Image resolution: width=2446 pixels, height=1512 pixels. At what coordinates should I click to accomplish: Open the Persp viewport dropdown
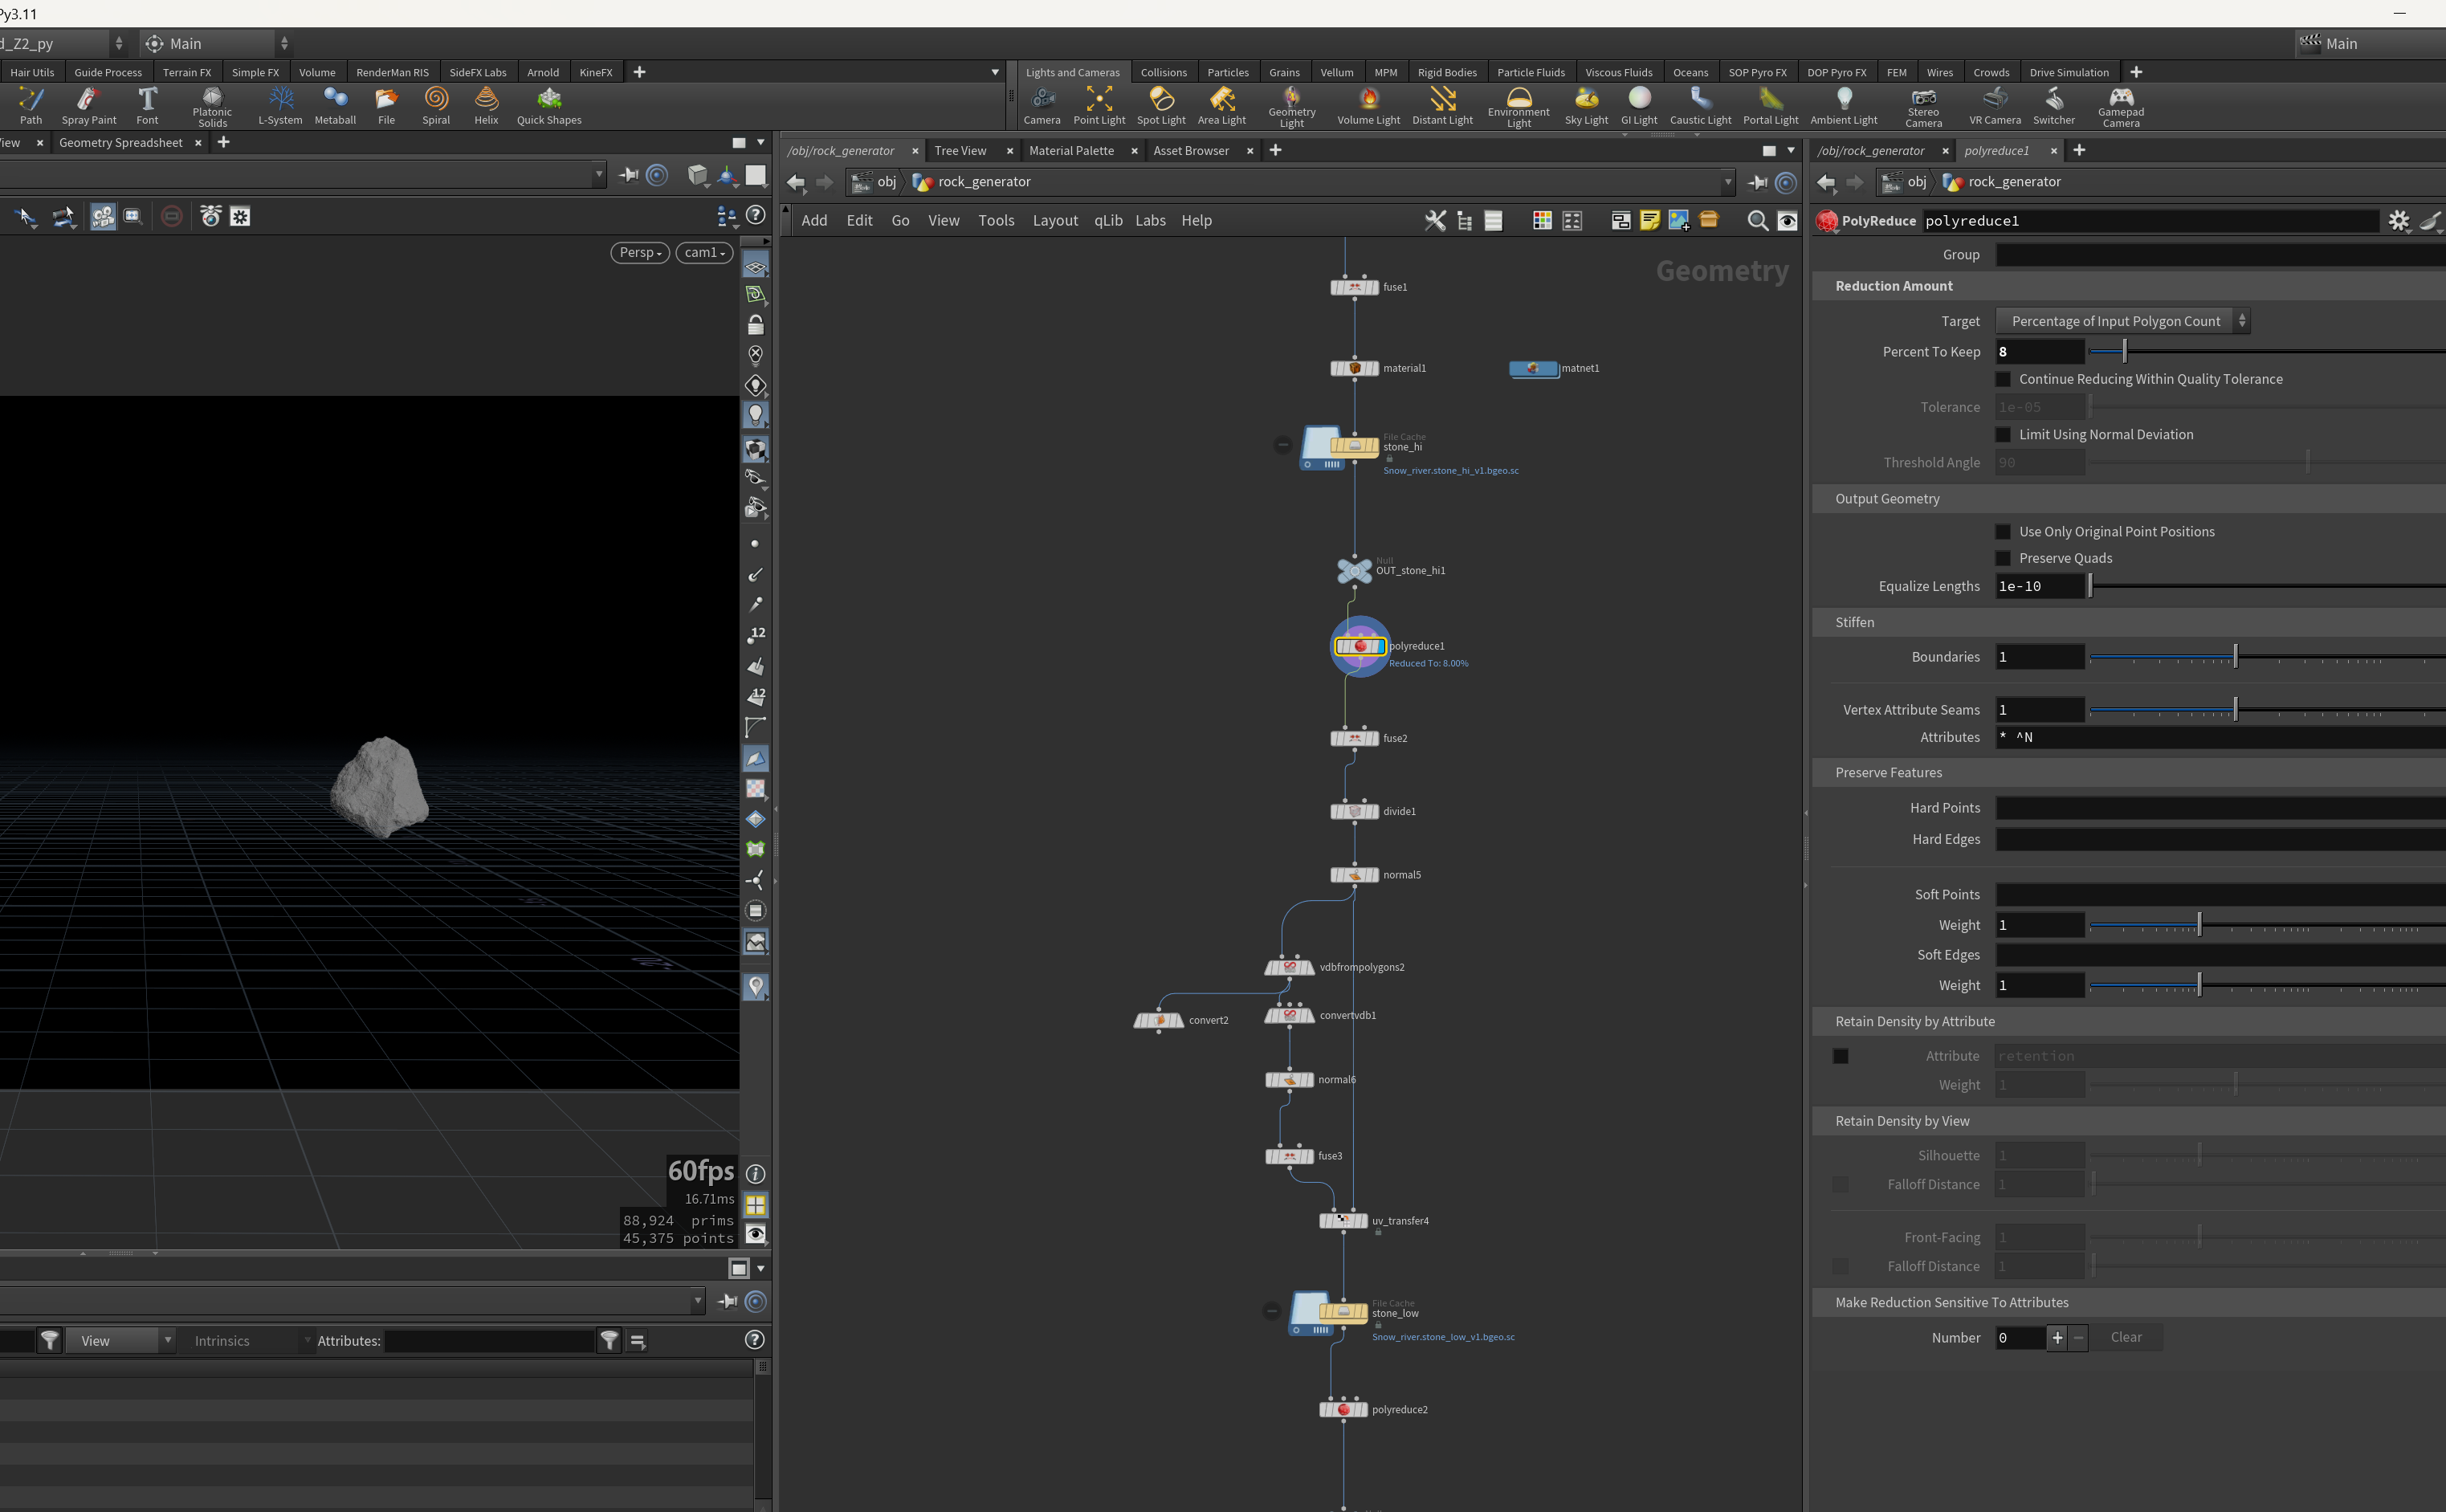(x=640, y=252)
